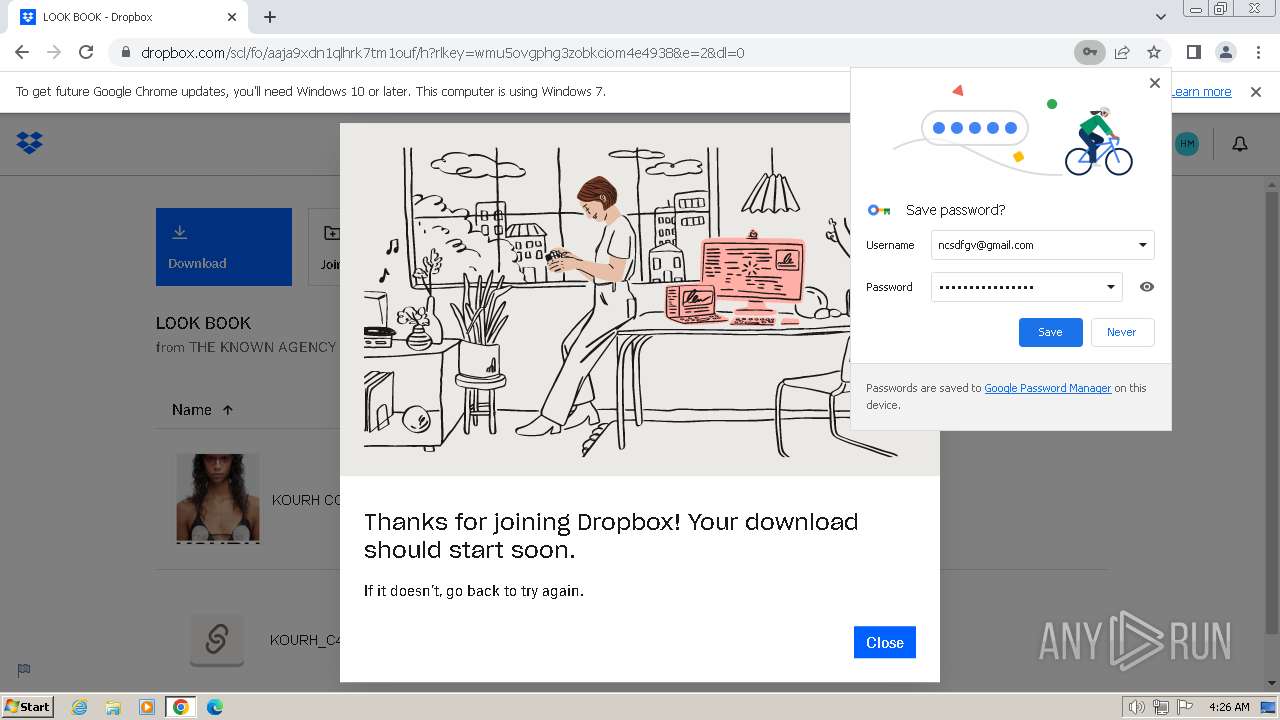
Task: Close the Thanks for joining Dropbox dialog
Action: [x=884, y=642]
